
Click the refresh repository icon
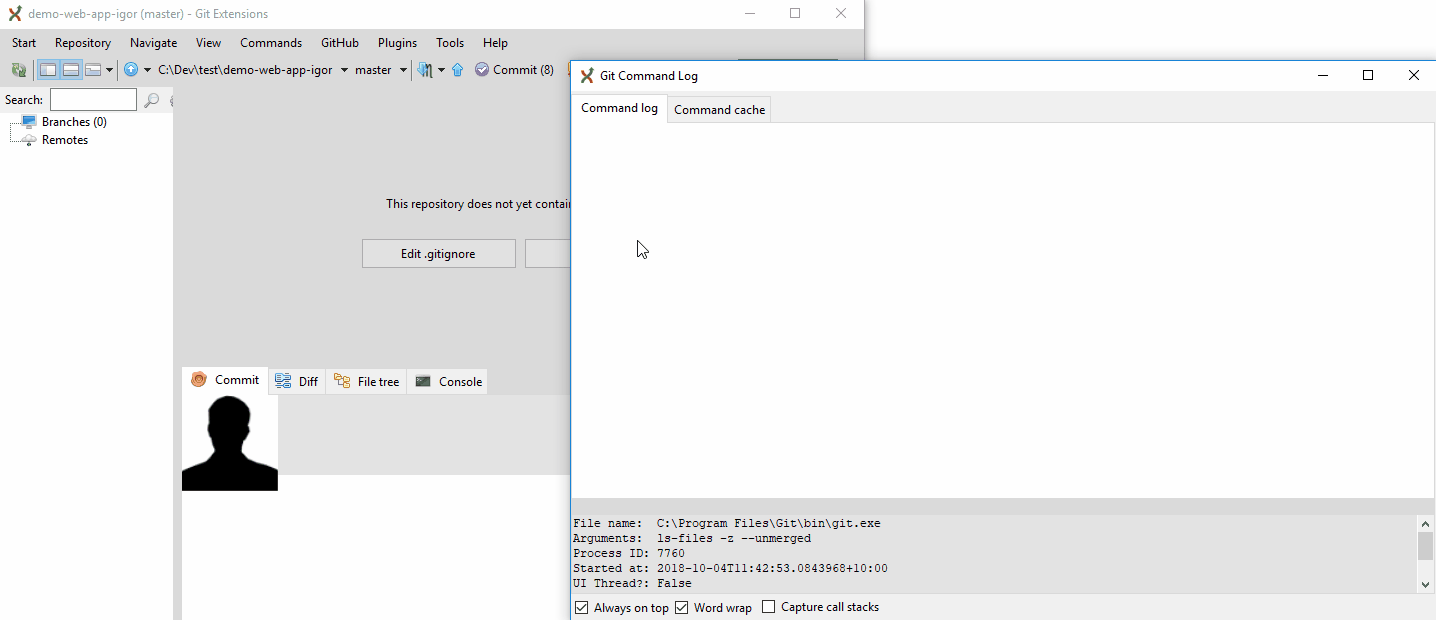tap(18, 70)
